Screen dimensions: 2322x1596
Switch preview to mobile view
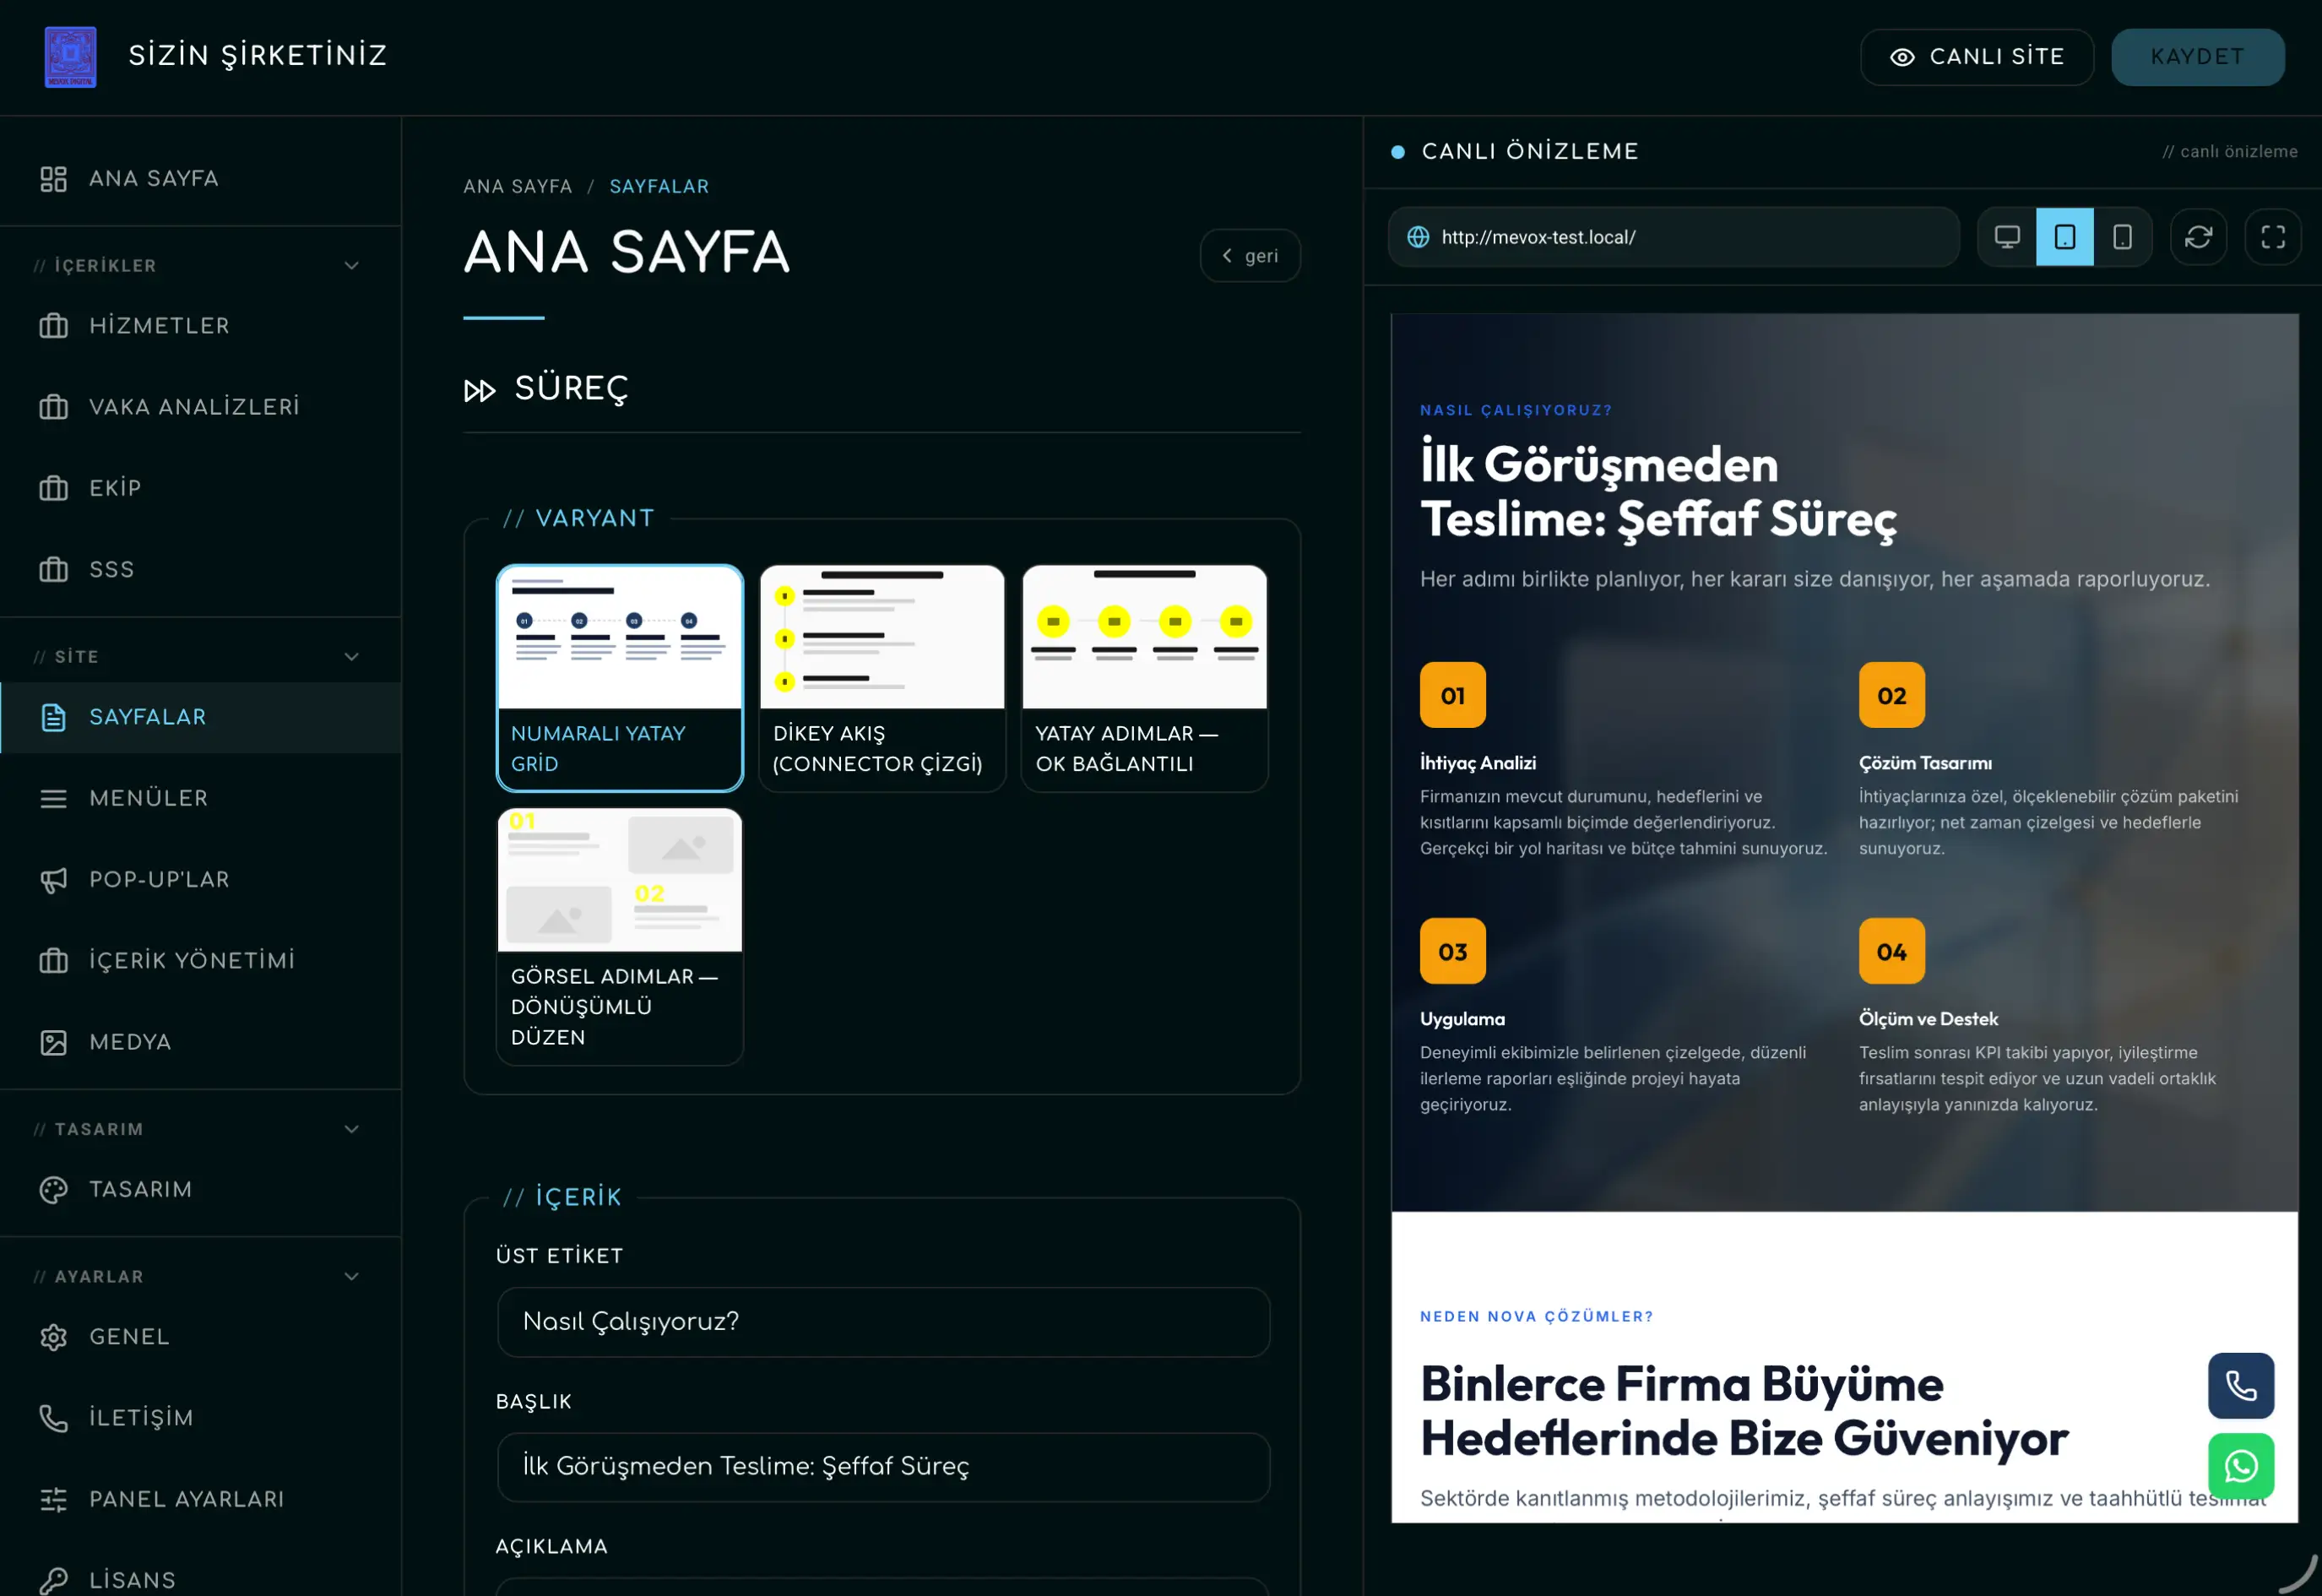[x=2122, y=238]
